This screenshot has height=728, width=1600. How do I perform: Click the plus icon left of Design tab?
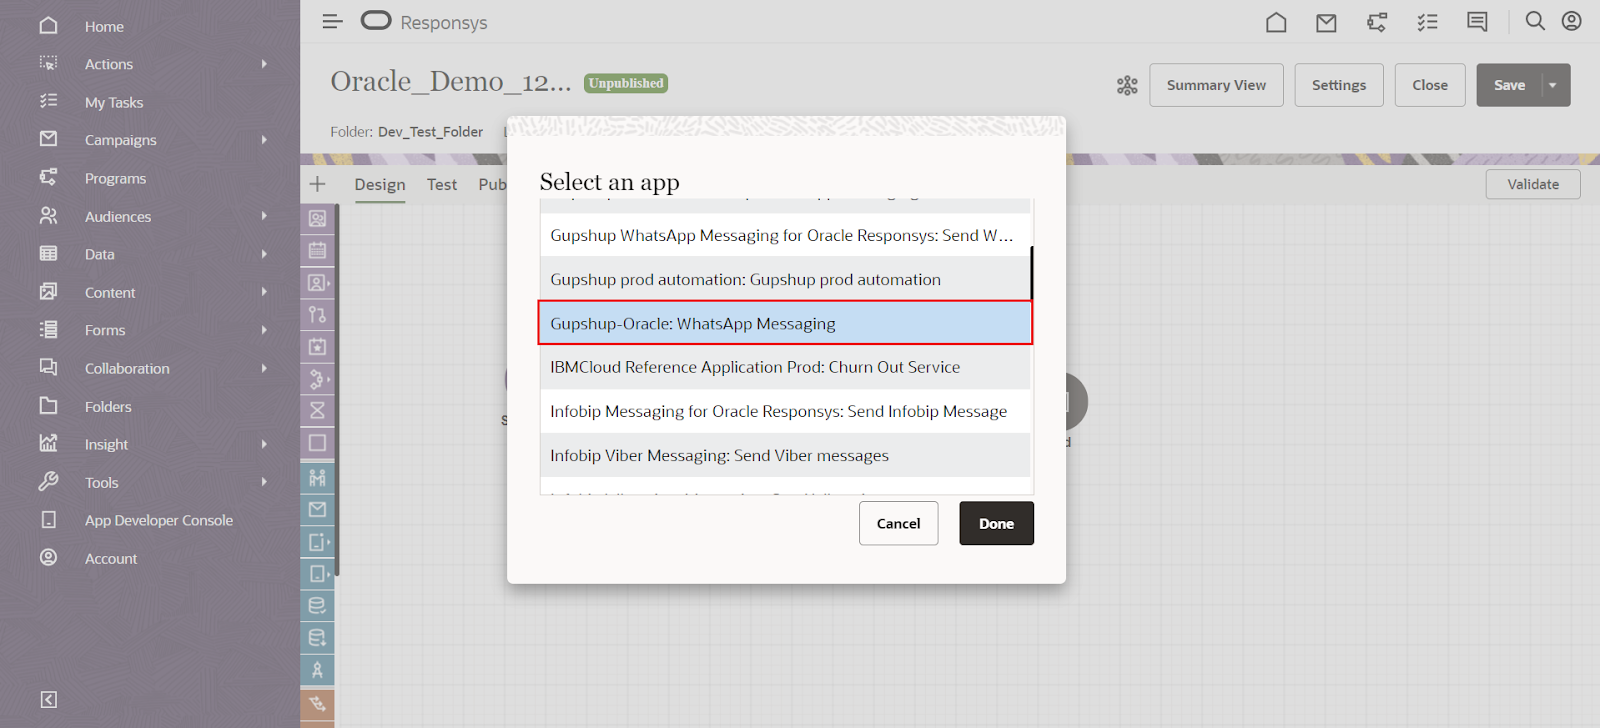[317, 184]
